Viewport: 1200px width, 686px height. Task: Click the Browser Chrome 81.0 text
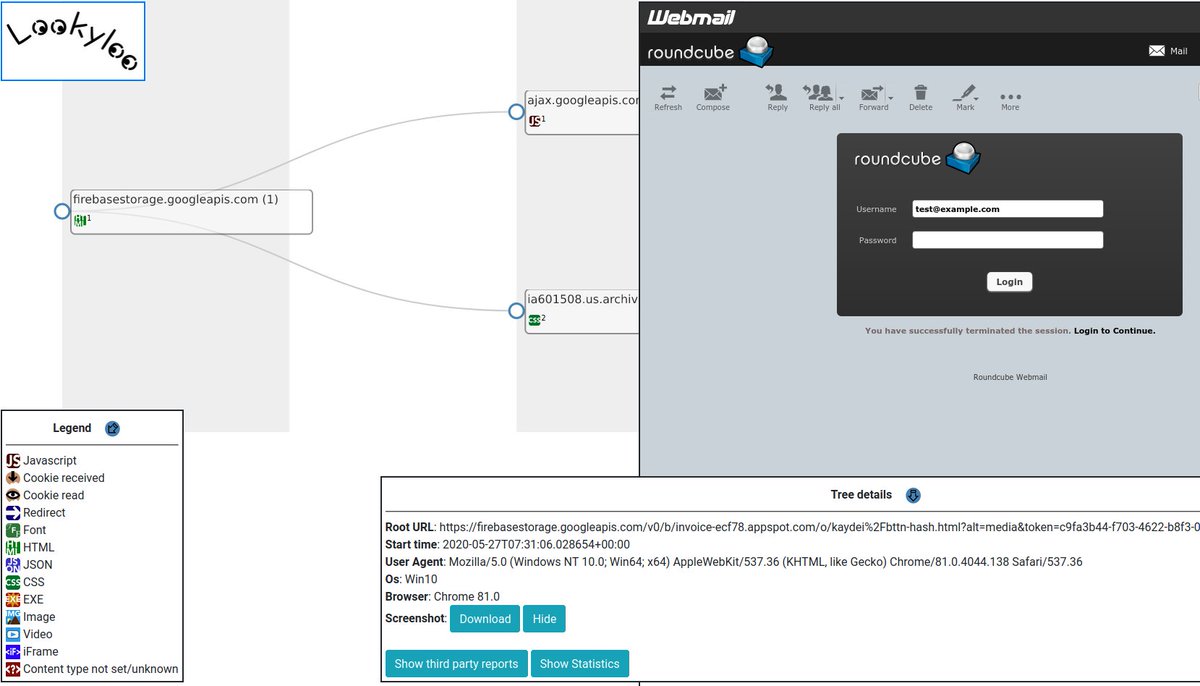pyautogui.click(x=442, y=597)
